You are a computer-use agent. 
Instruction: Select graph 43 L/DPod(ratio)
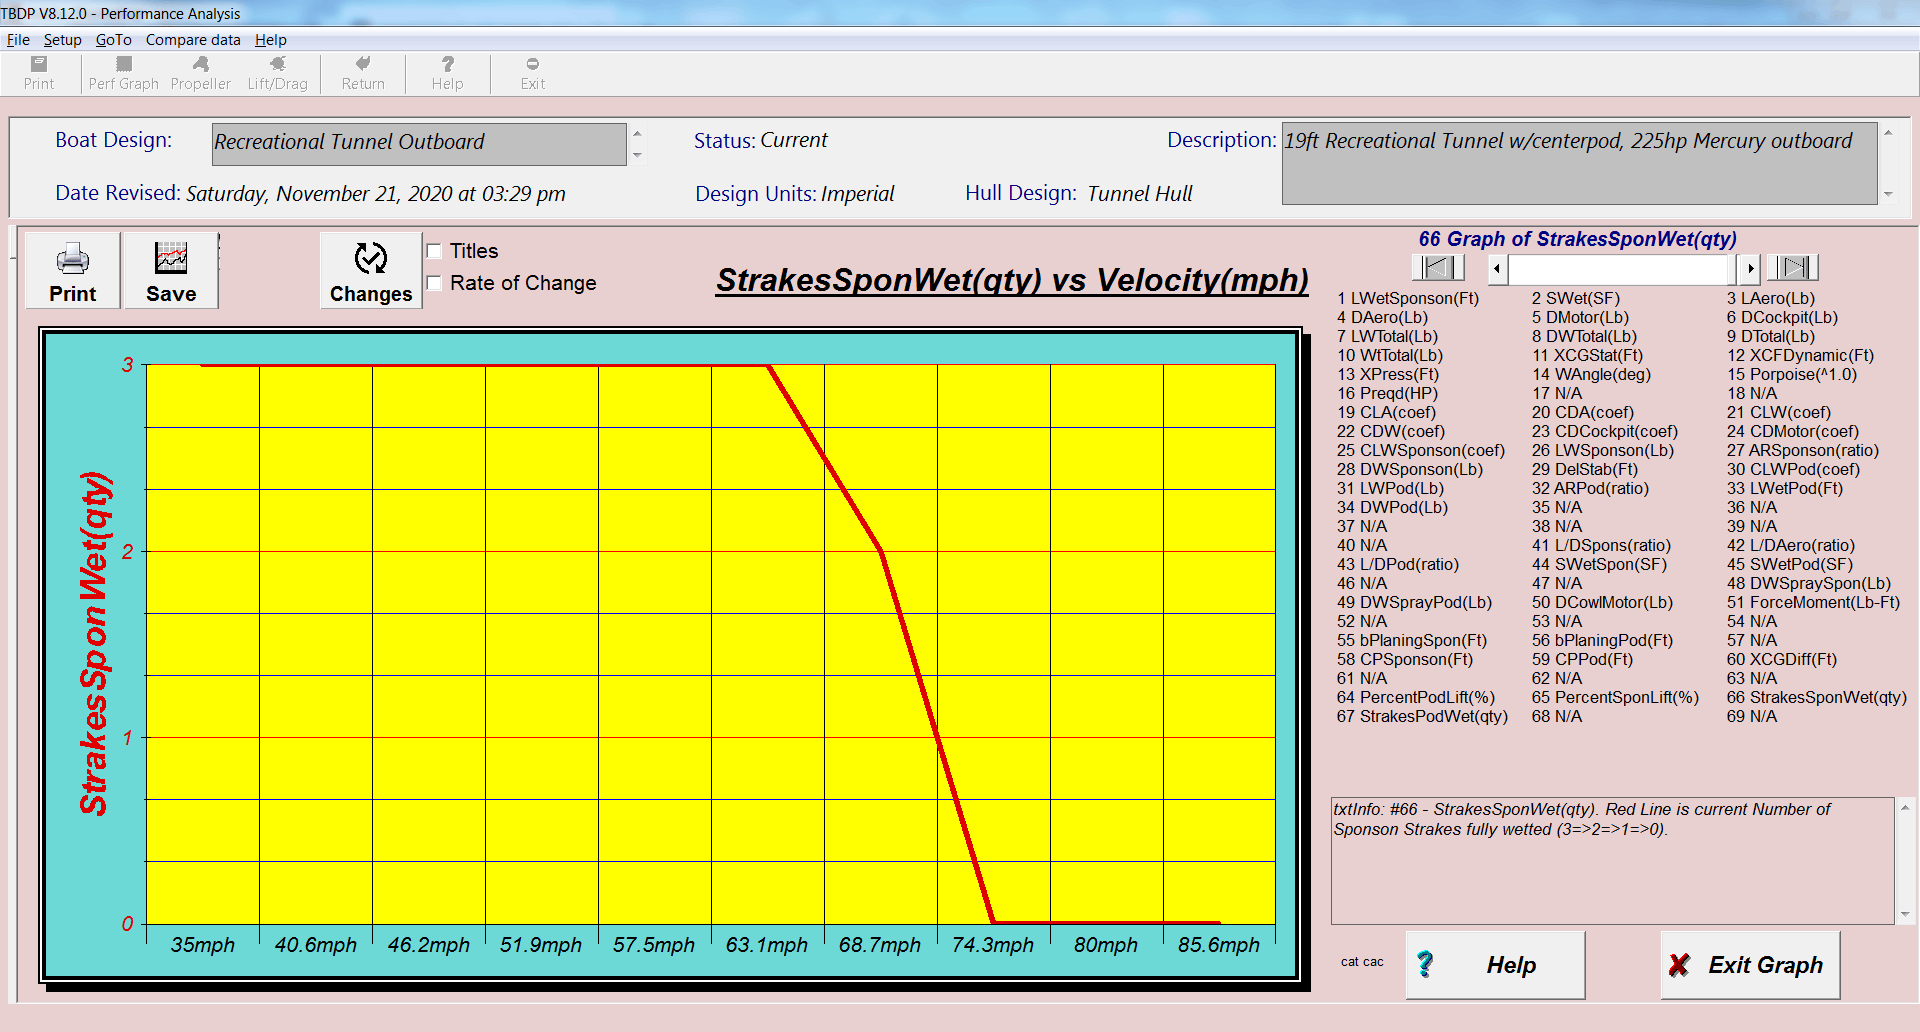tap(1397, 564)
